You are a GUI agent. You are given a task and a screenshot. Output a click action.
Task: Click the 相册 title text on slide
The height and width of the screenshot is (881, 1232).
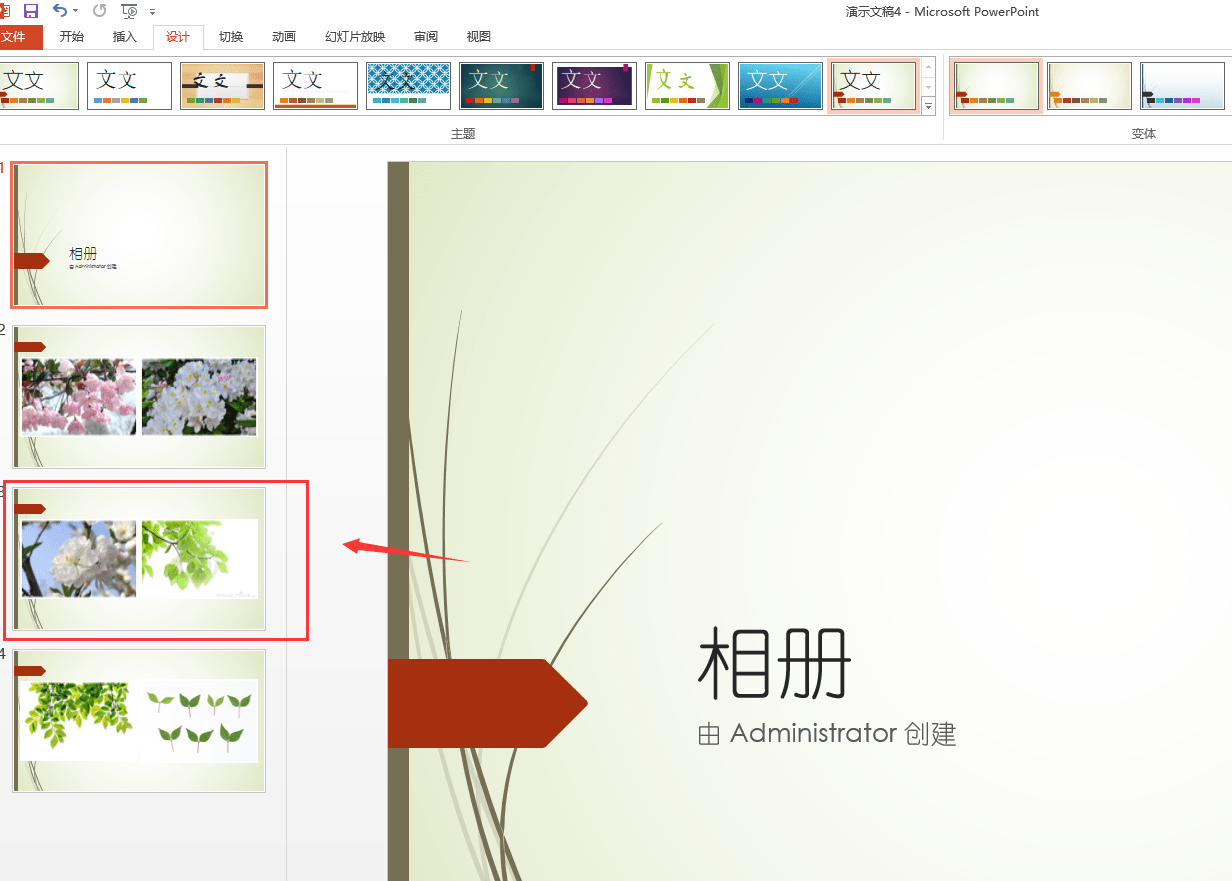[x=774, y=663]
